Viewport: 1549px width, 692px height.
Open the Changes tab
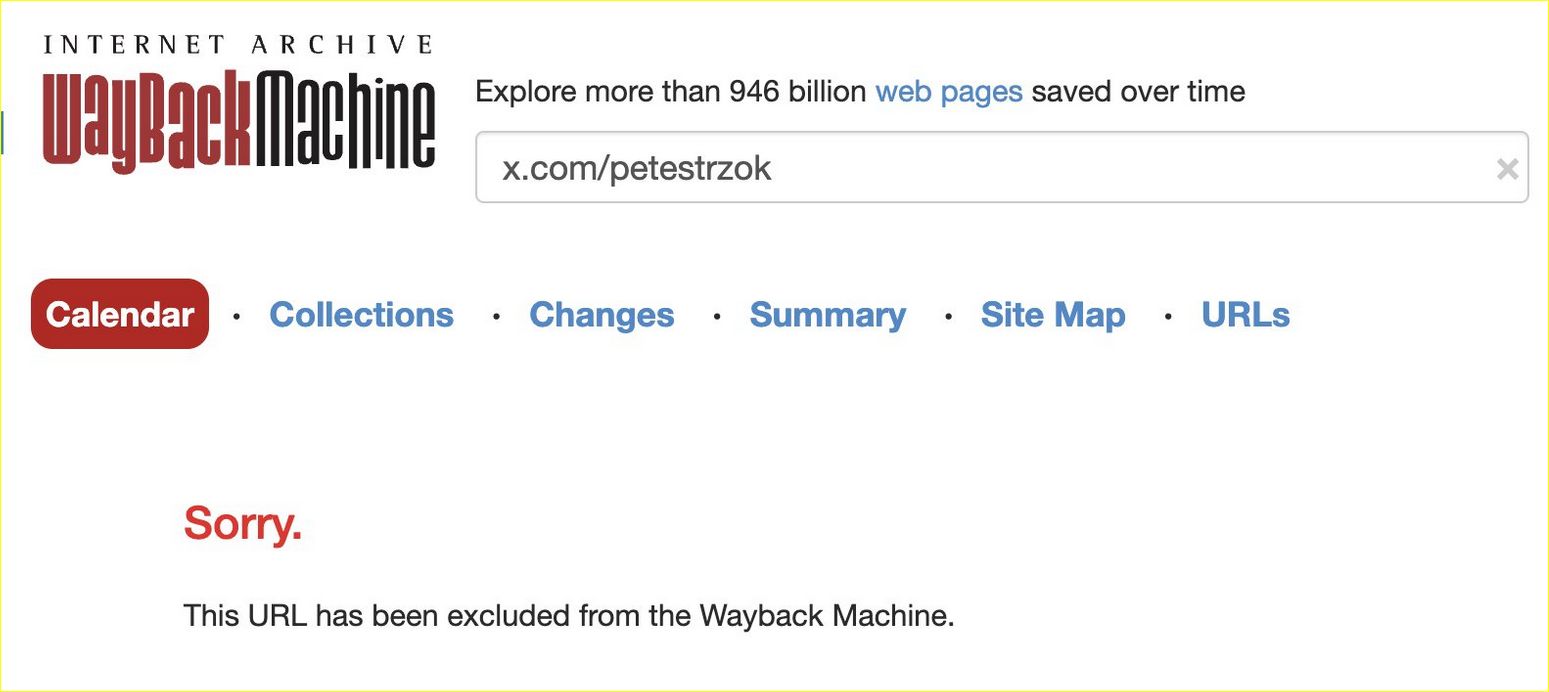pyautogui.click(x=602, y=315)
